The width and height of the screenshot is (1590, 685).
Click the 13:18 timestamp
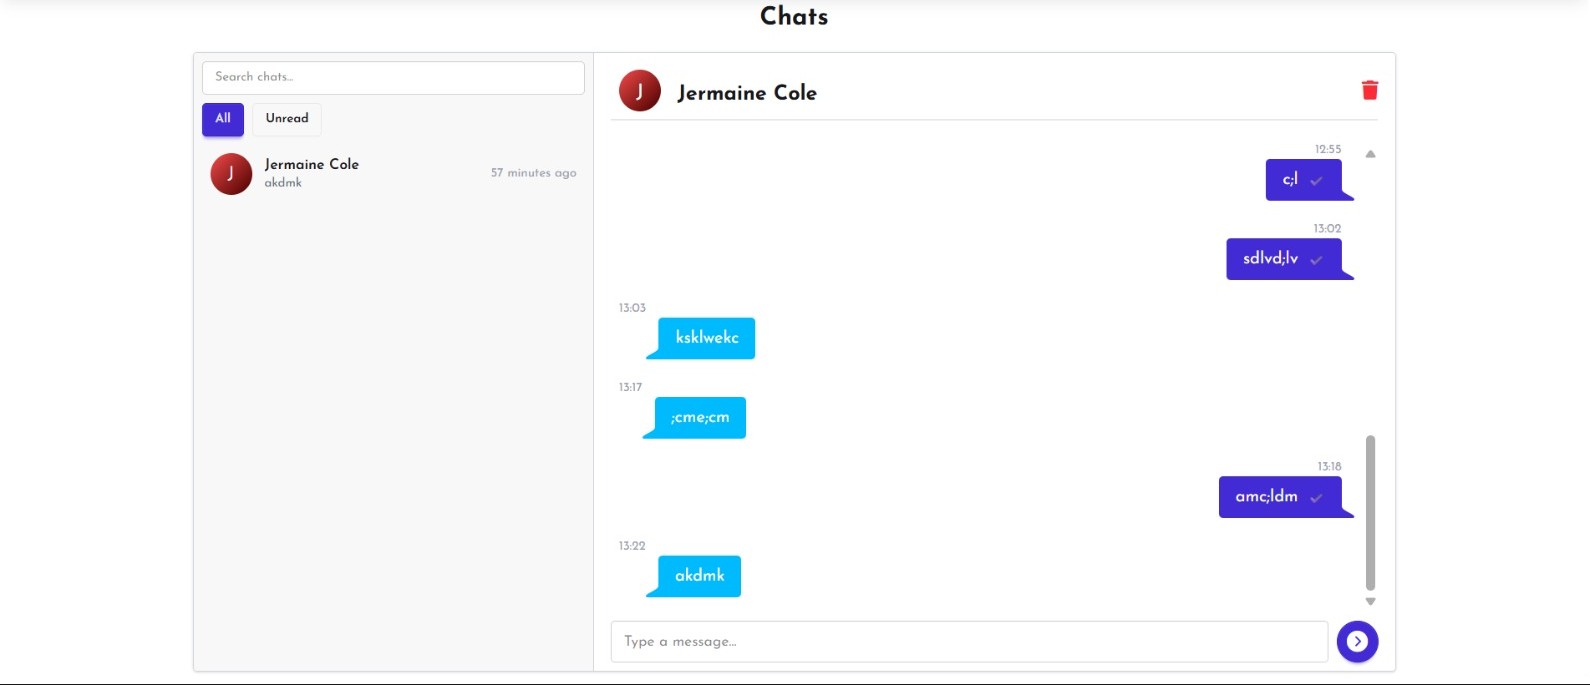pos(1329,467)
